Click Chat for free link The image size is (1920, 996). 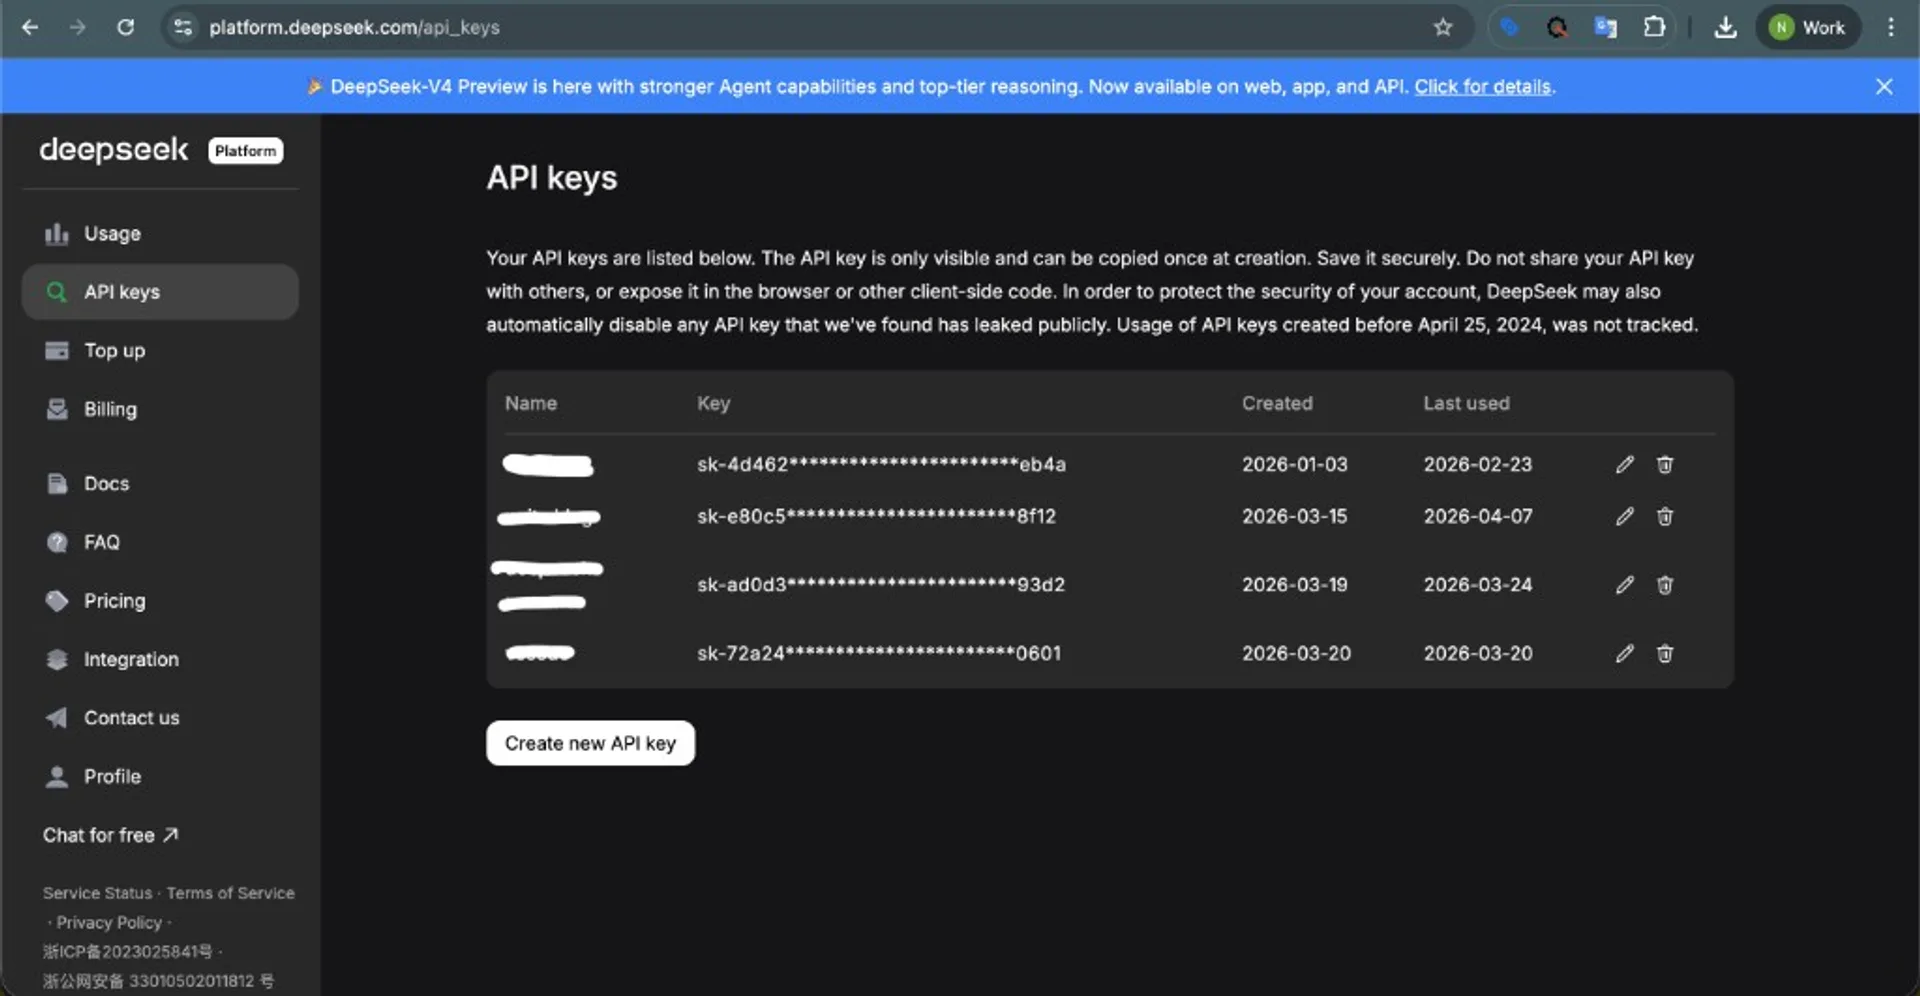pyautogui.click(x=110, y=835)
